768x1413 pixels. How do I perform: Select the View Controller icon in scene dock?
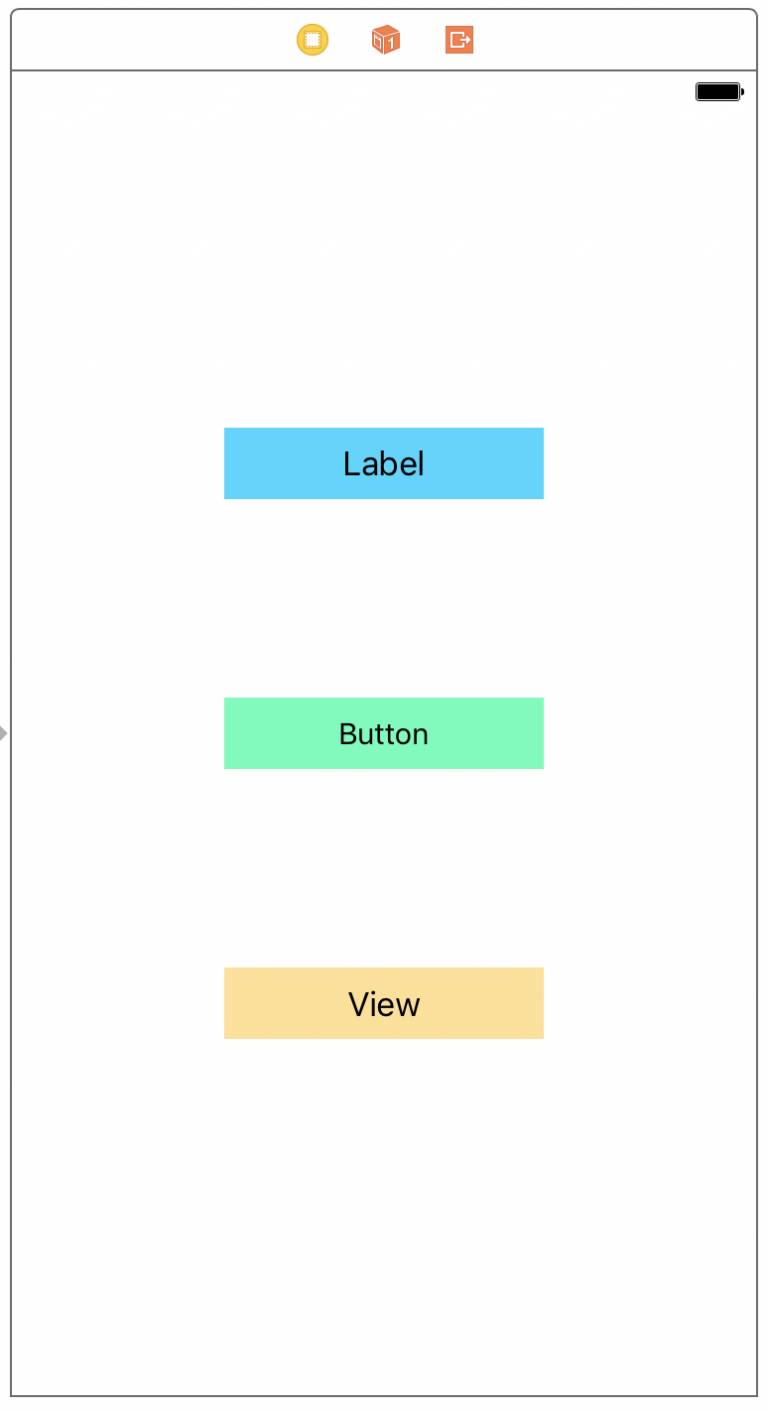coord(312,40)
